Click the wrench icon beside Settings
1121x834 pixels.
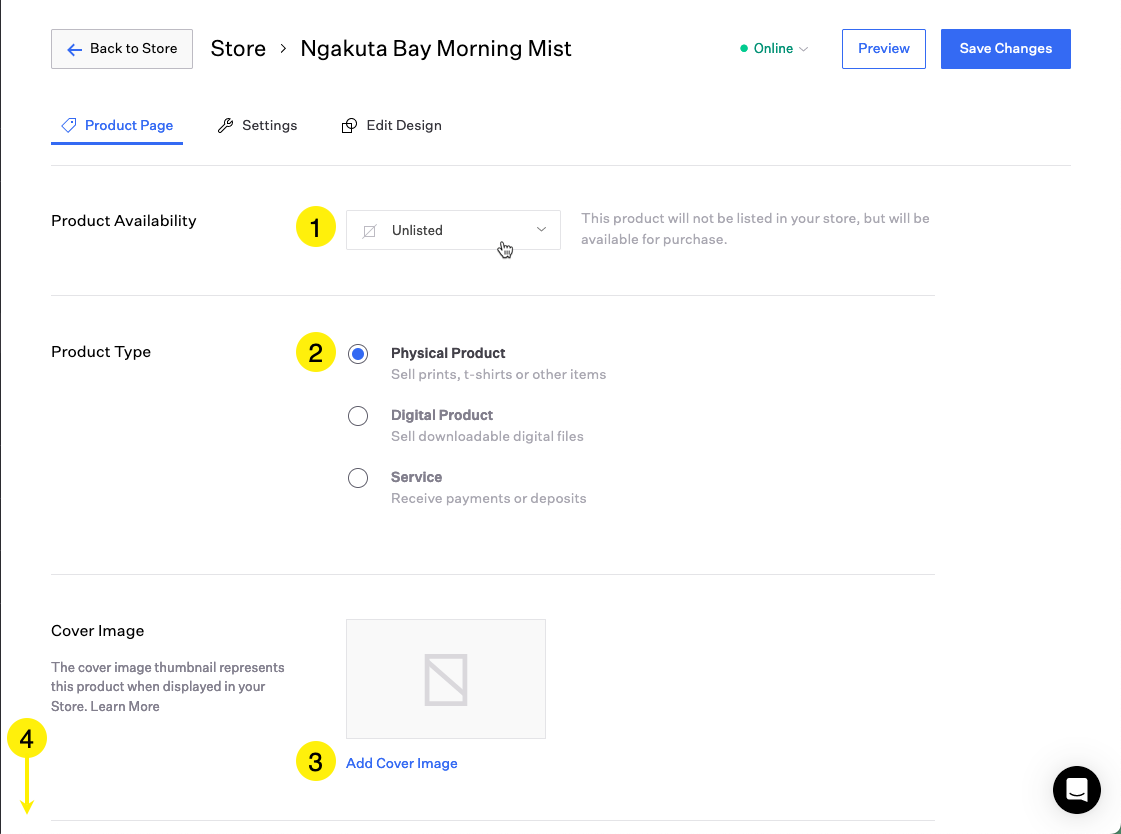[225, 125]
